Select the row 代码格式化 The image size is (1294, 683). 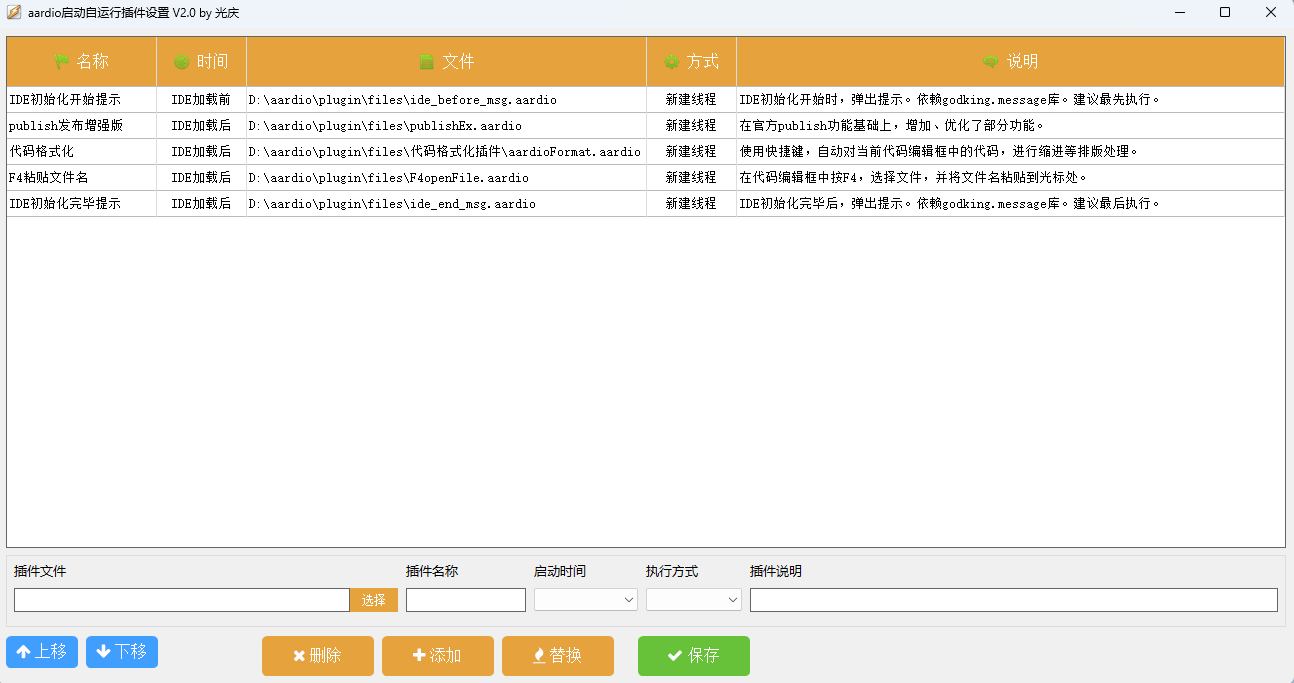[646, 152]
